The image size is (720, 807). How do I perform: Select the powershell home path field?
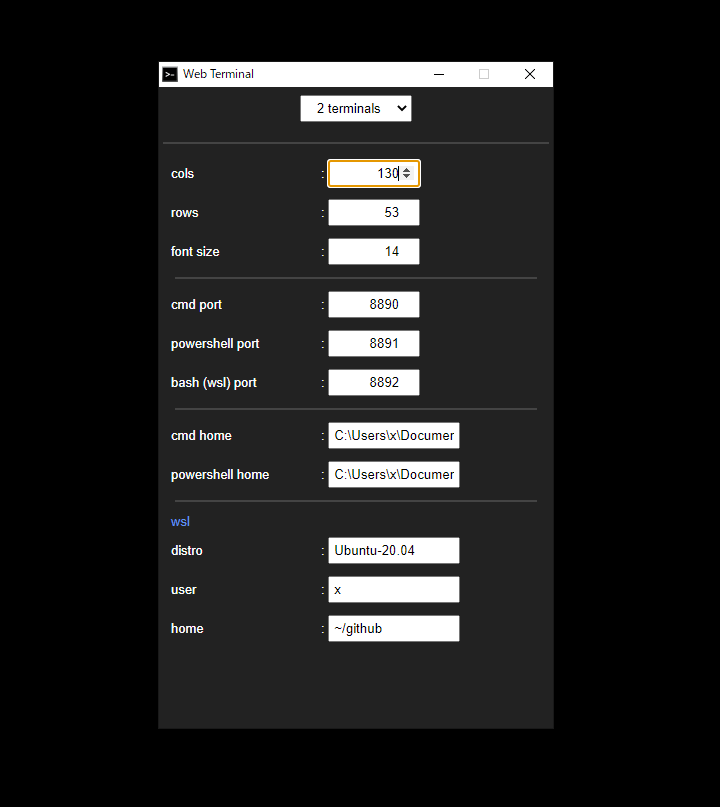[393, 474]
